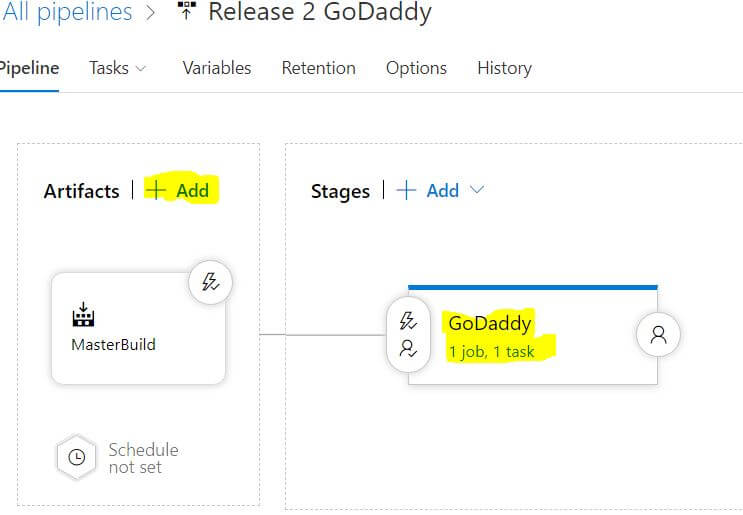Expand the Tasks tab dropdown arrow
Screen dimensions: 743x515
pos(141,69)
